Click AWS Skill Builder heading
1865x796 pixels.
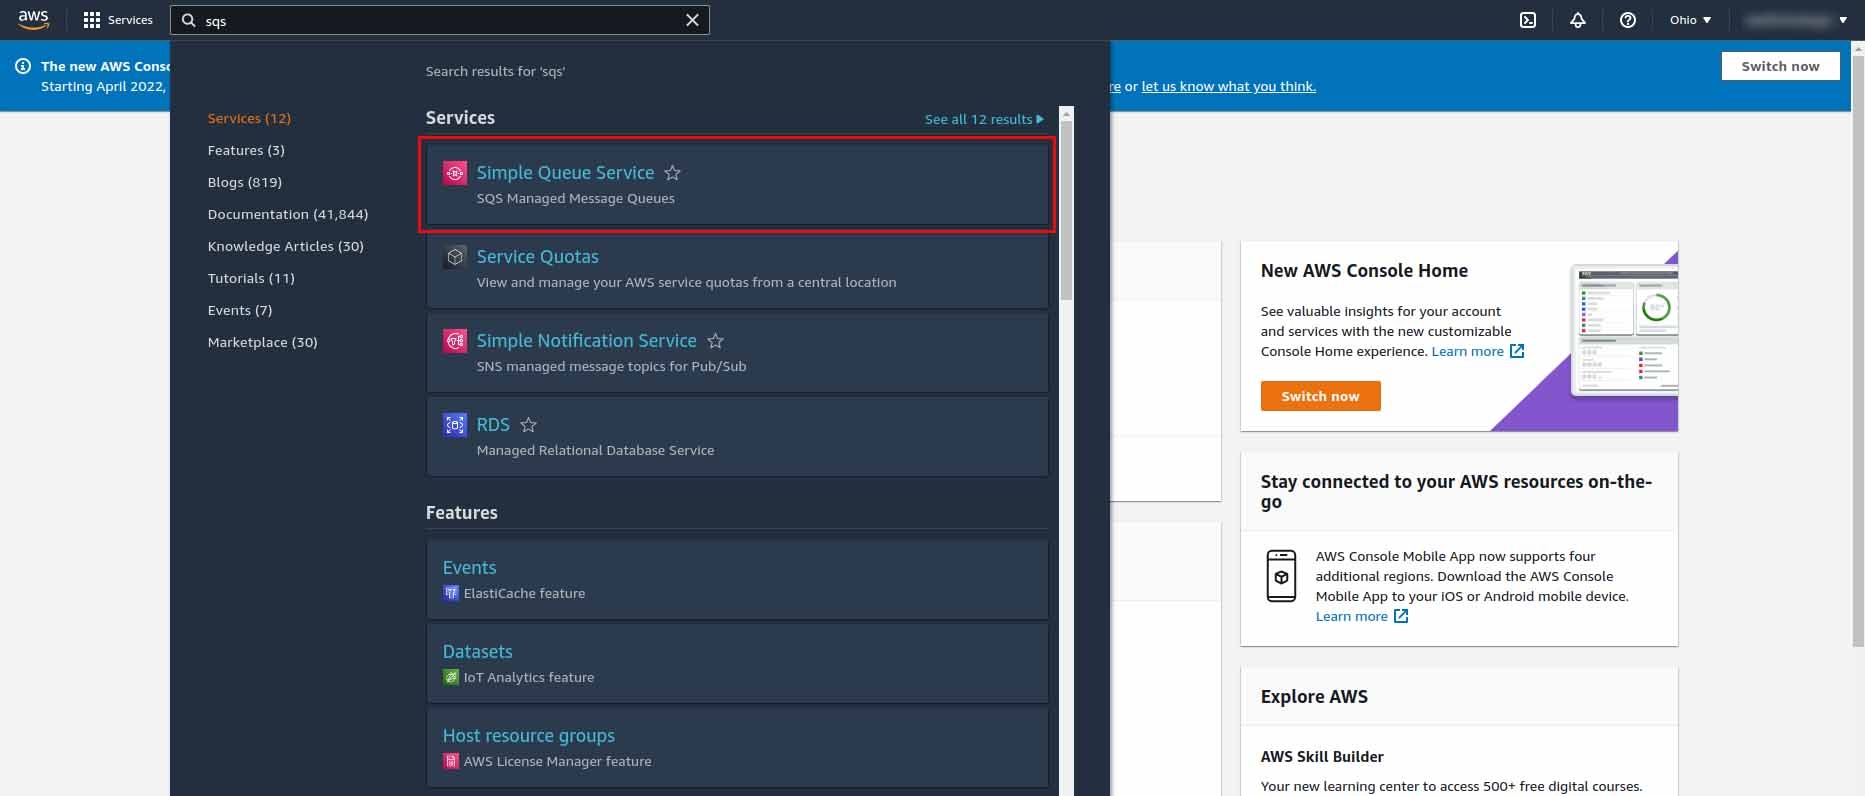(1322, 757)
